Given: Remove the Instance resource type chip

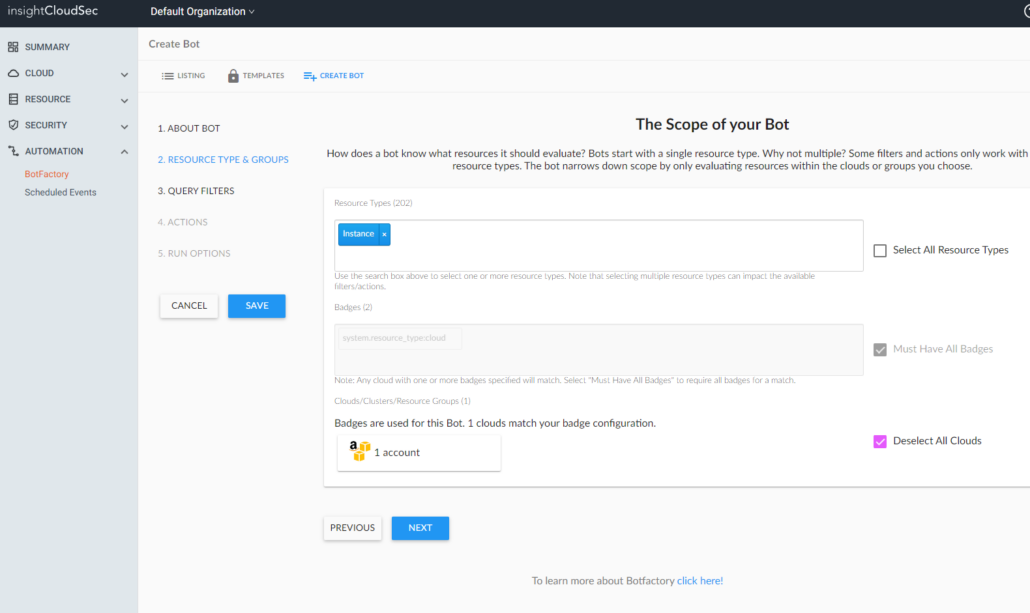Looking at the screenshot, I should [383, 234].
